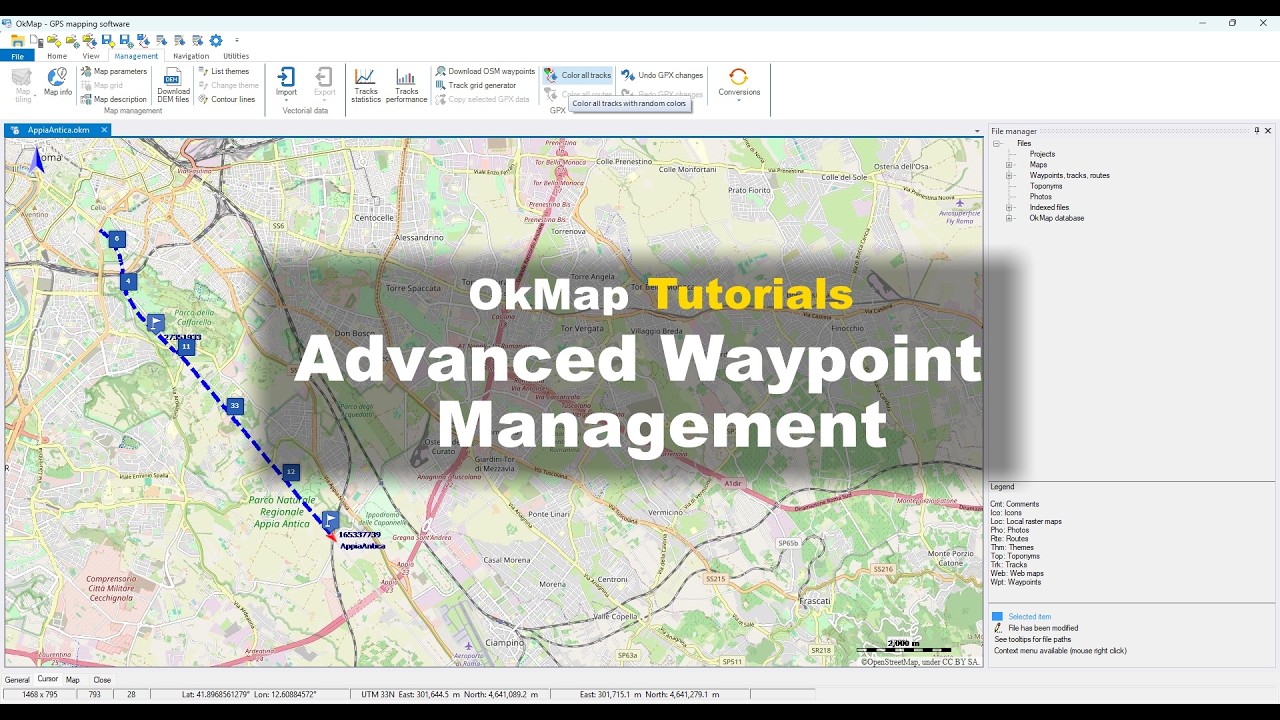
Task: Switch to the General bottom tab
Action: coord(17,680)
